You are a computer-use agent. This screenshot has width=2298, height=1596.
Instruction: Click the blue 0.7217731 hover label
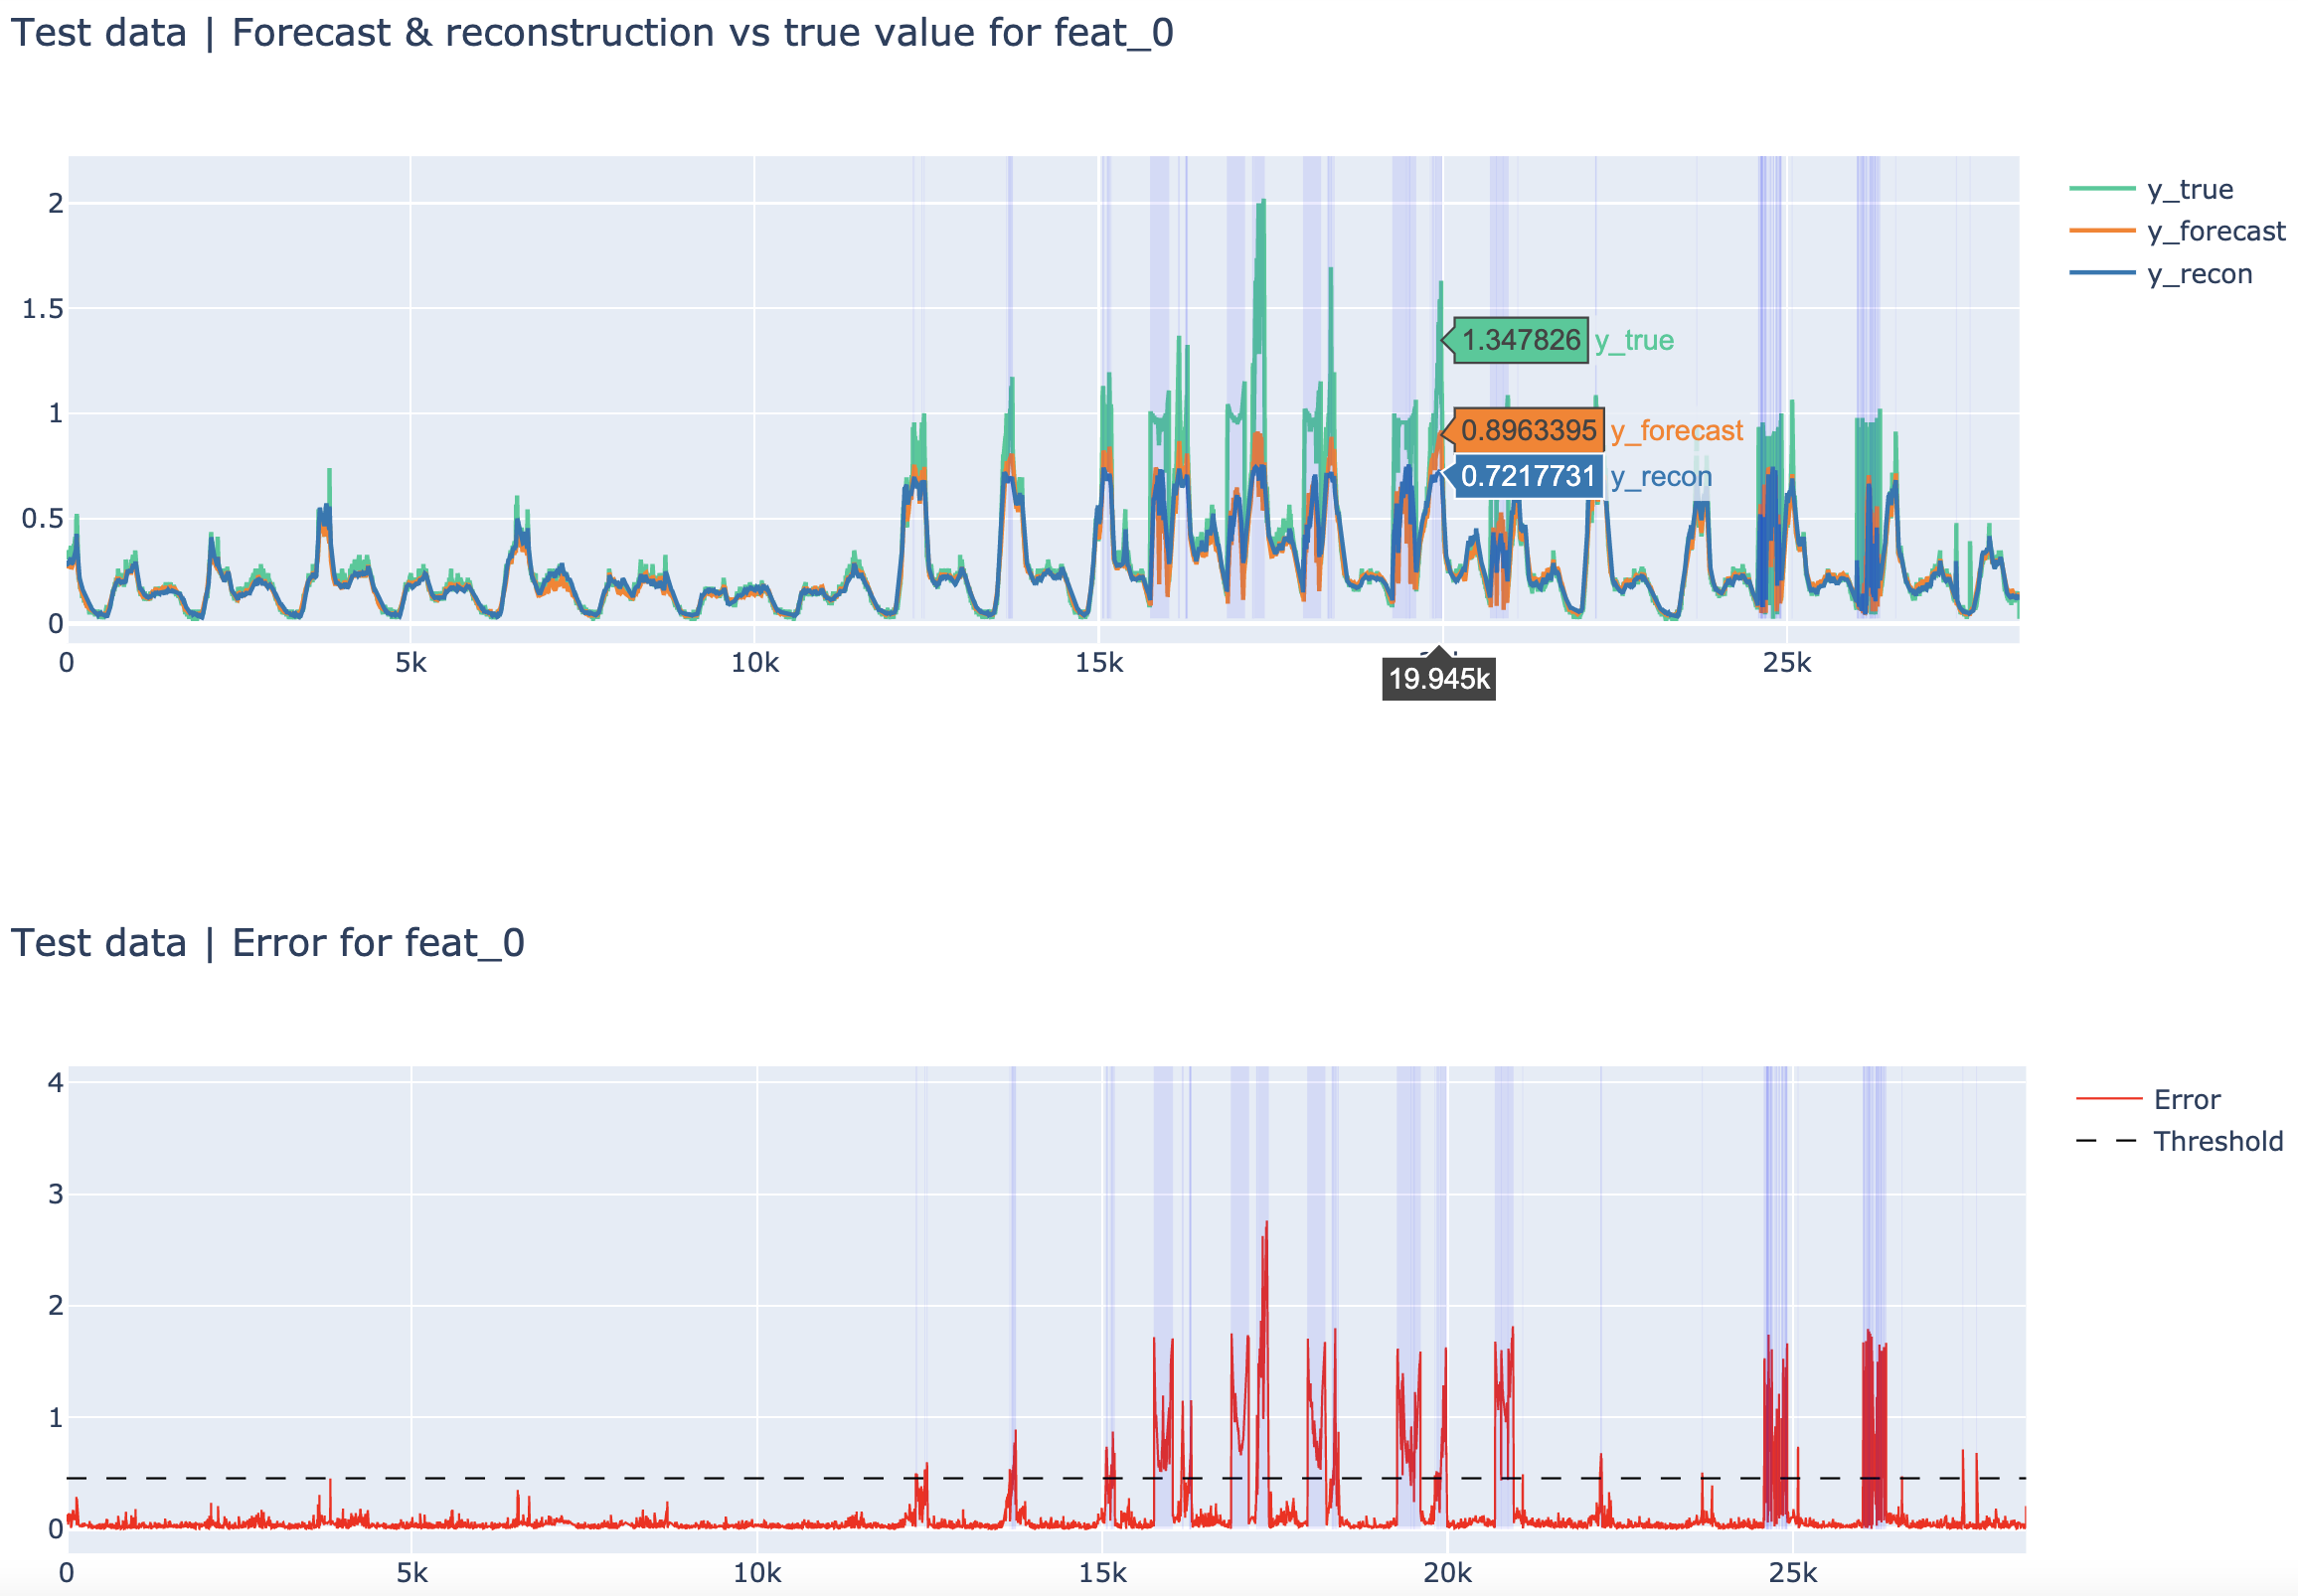coord(1527,476)
